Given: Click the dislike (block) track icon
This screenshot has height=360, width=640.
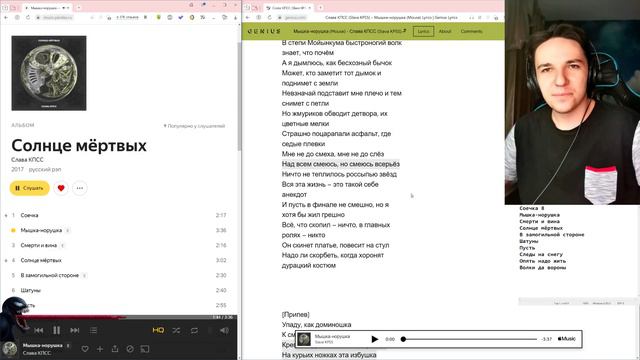Looking at the screenshot, I should (x=130, y=349).
